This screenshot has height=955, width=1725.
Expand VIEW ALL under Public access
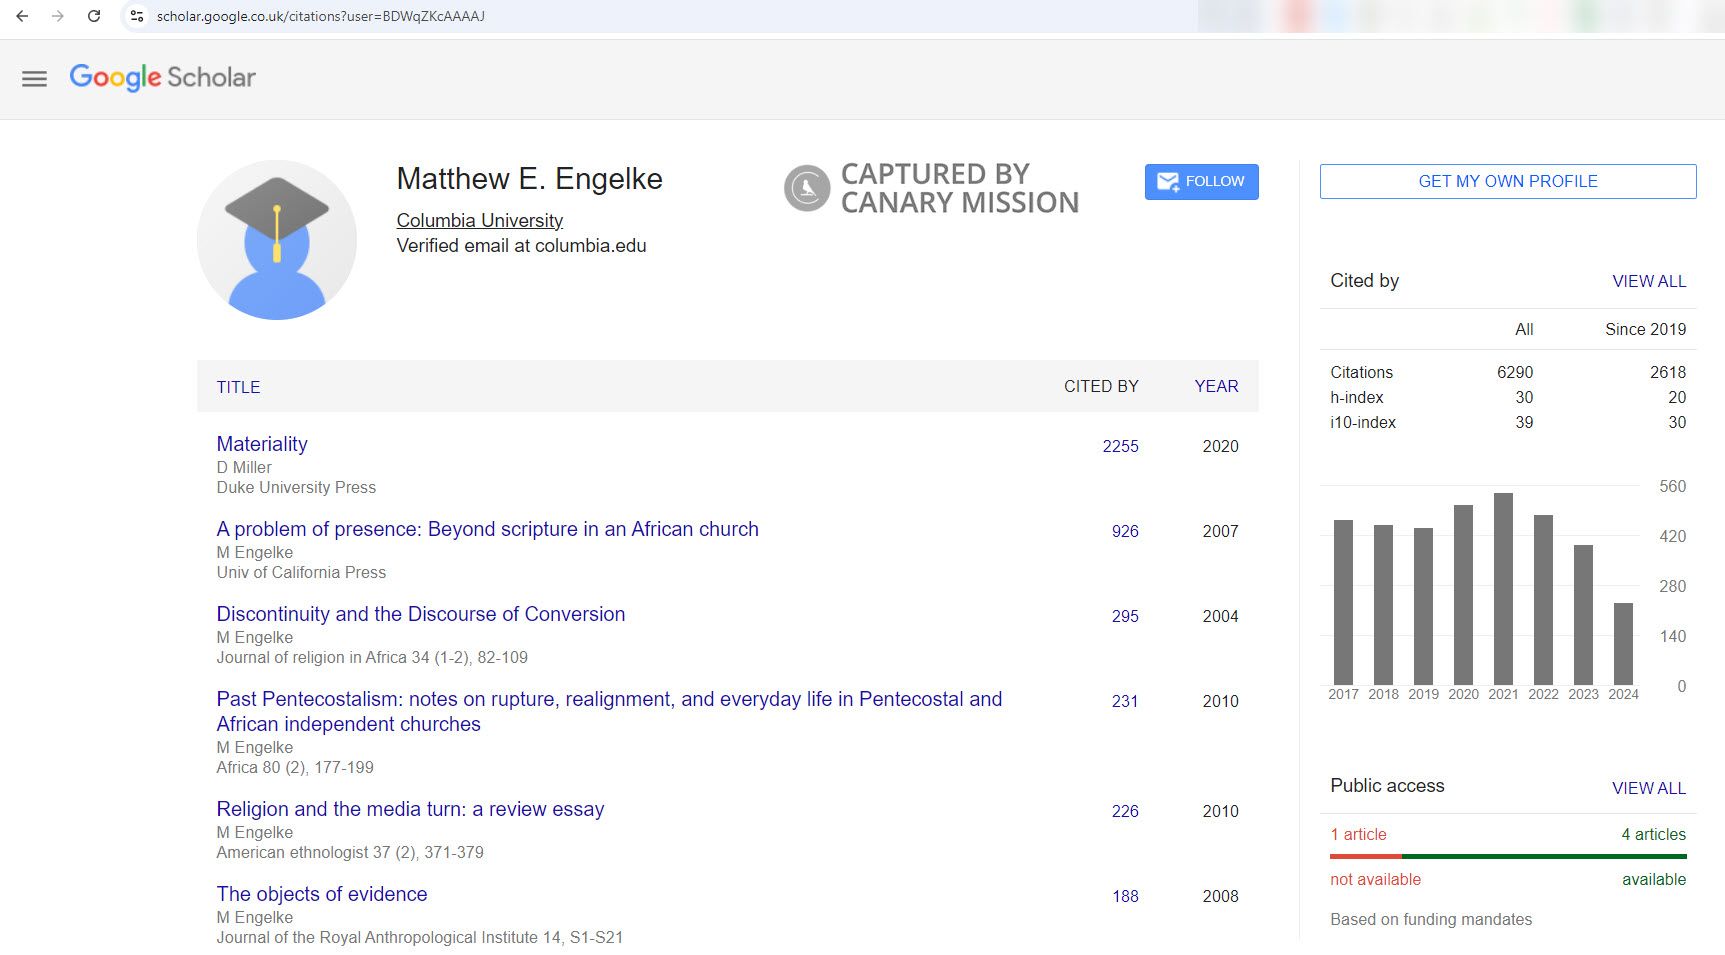point(1648,788)
